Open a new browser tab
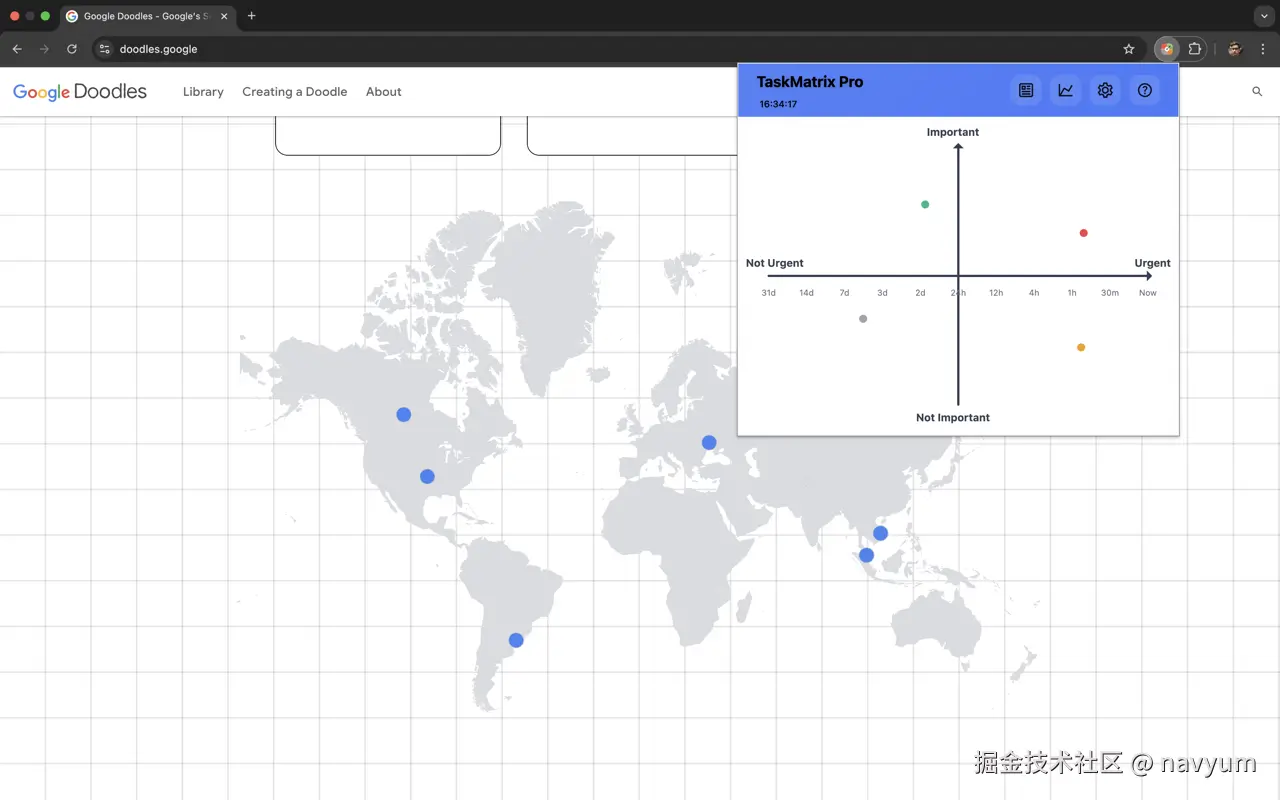Viewport: 1280px width, 800px height. tap(251, 16)
